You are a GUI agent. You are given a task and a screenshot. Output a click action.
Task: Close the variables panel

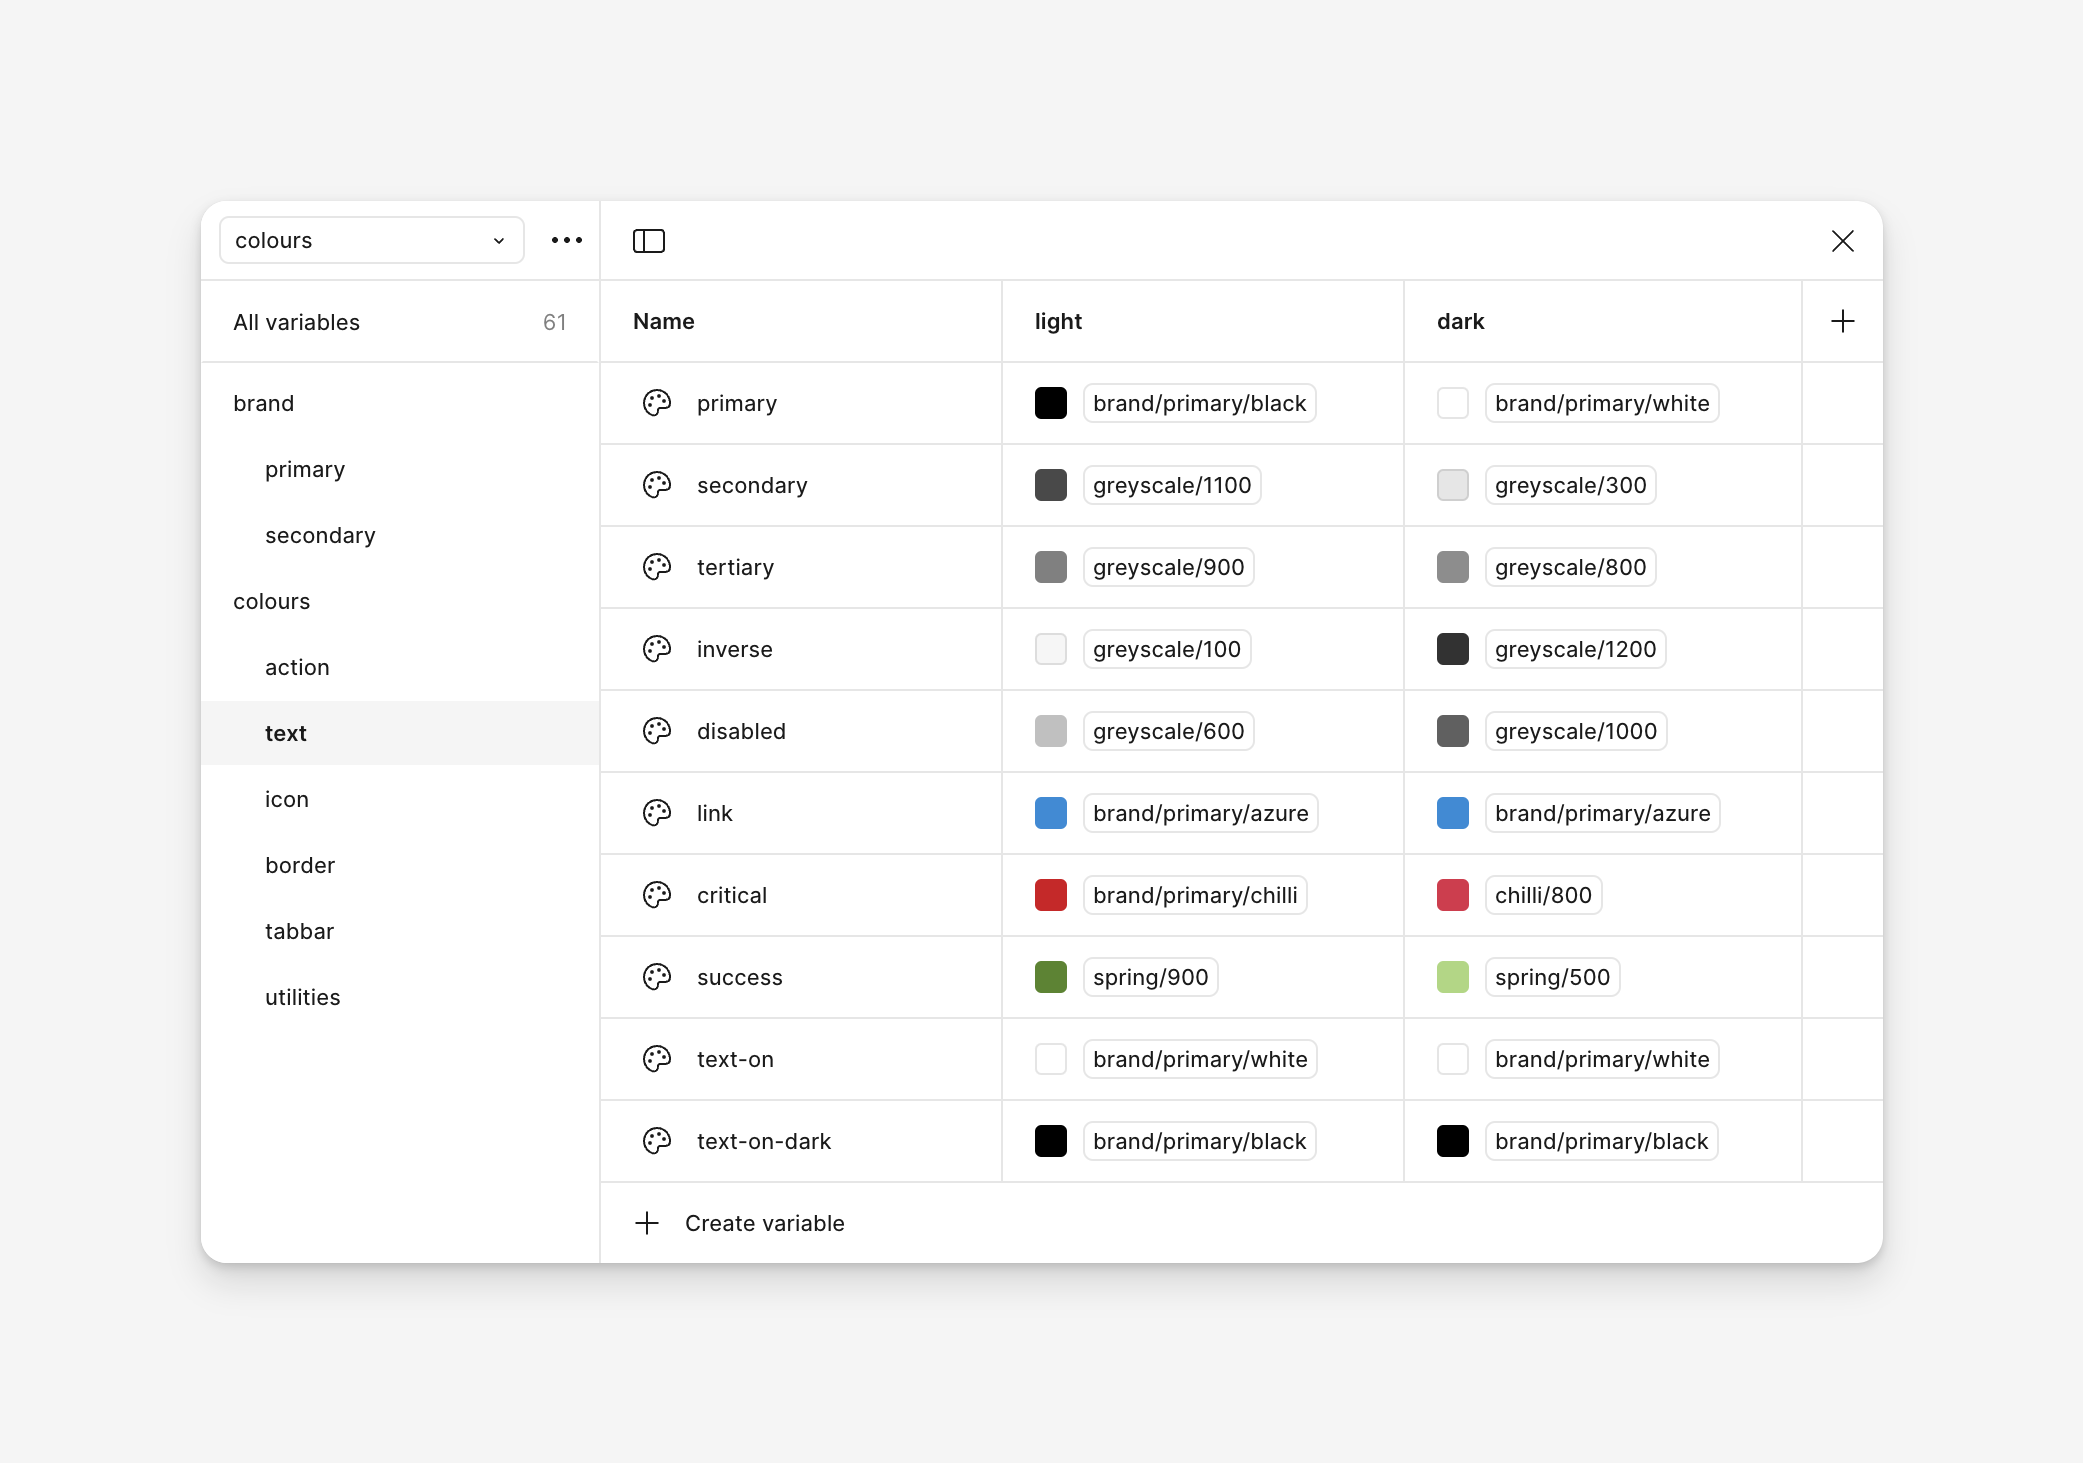(x=1842, y=241)
